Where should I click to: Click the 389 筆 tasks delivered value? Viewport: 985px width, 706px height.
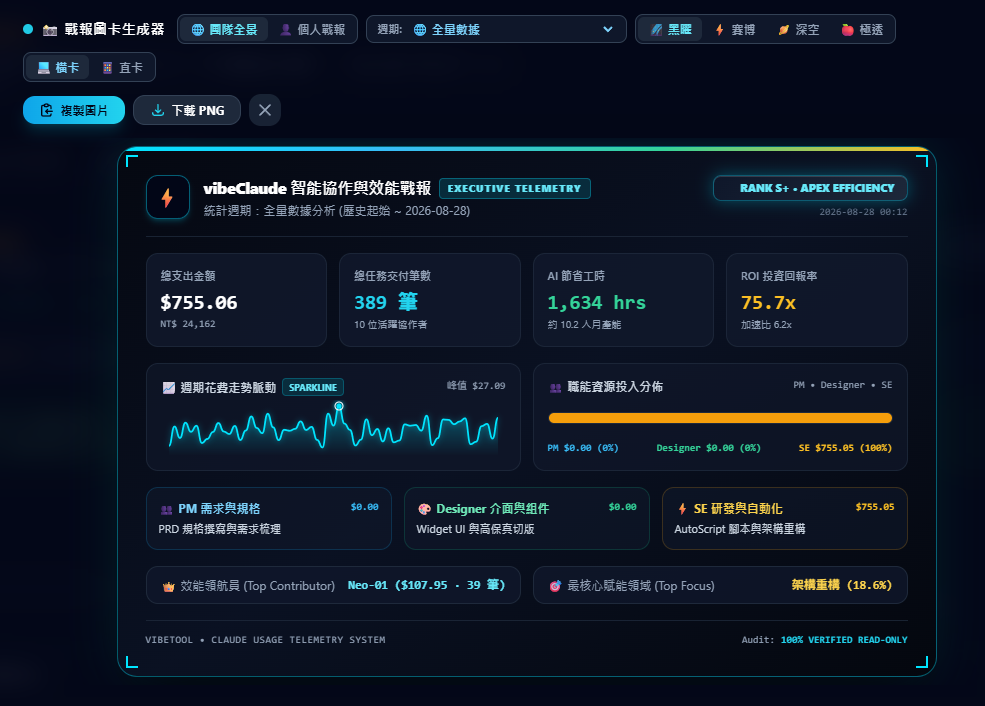[386, 302]
